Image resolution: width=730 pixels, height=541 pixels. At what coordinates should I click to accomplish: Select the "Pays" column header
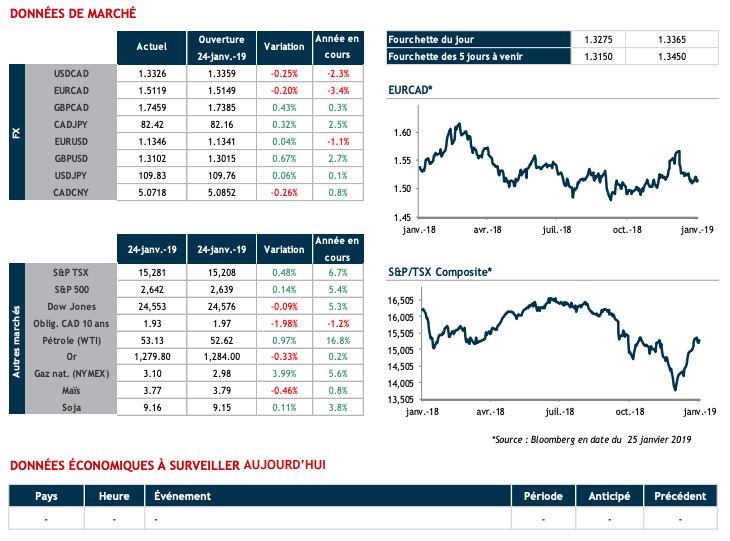46,496
